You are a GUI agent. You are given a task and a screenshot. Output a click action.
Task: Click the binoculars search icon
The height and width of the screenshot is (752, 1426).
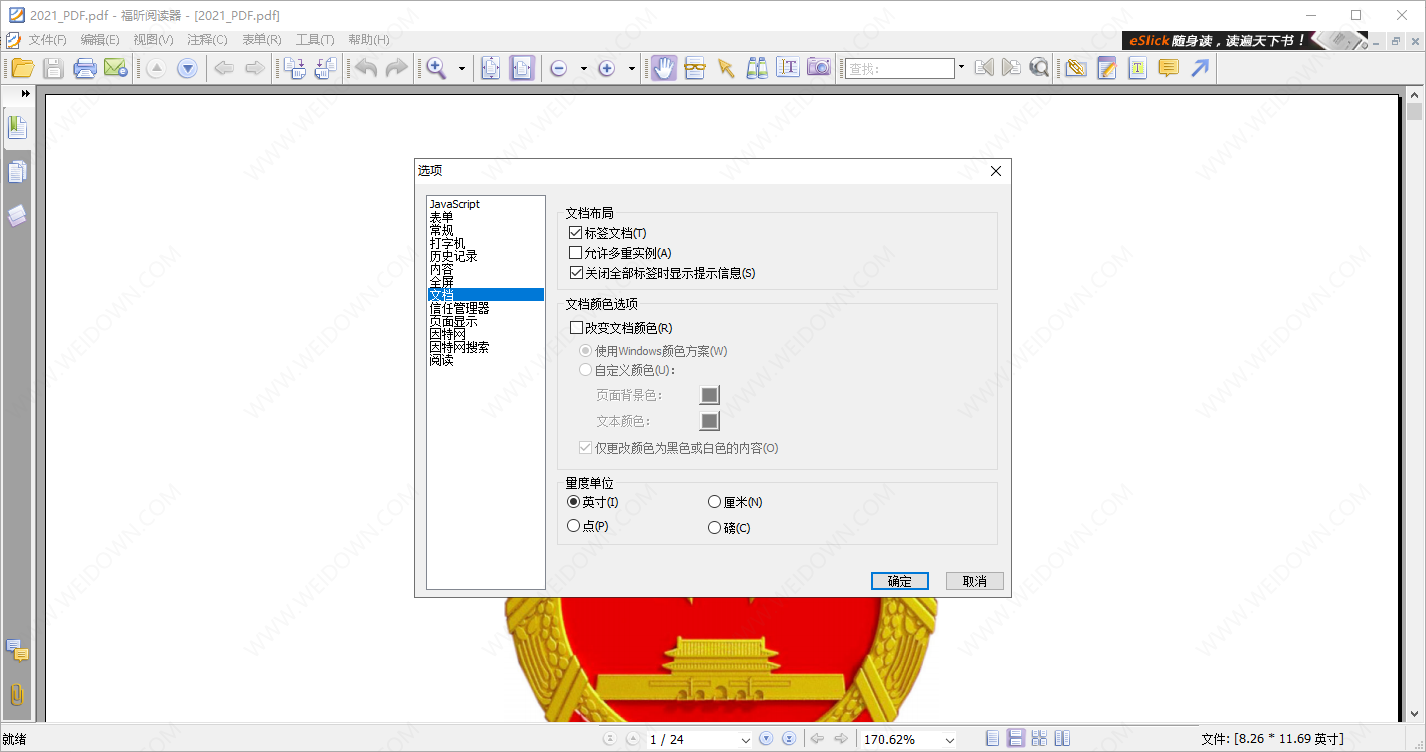(757, 68)
